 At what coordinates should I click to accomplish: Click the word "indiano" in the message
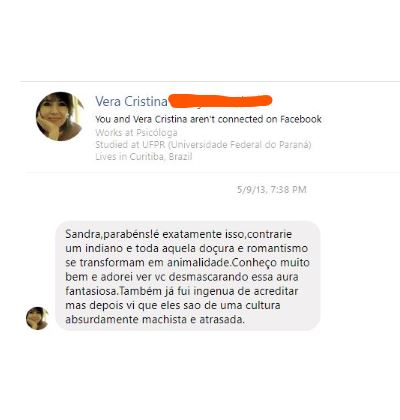point(103,248)
